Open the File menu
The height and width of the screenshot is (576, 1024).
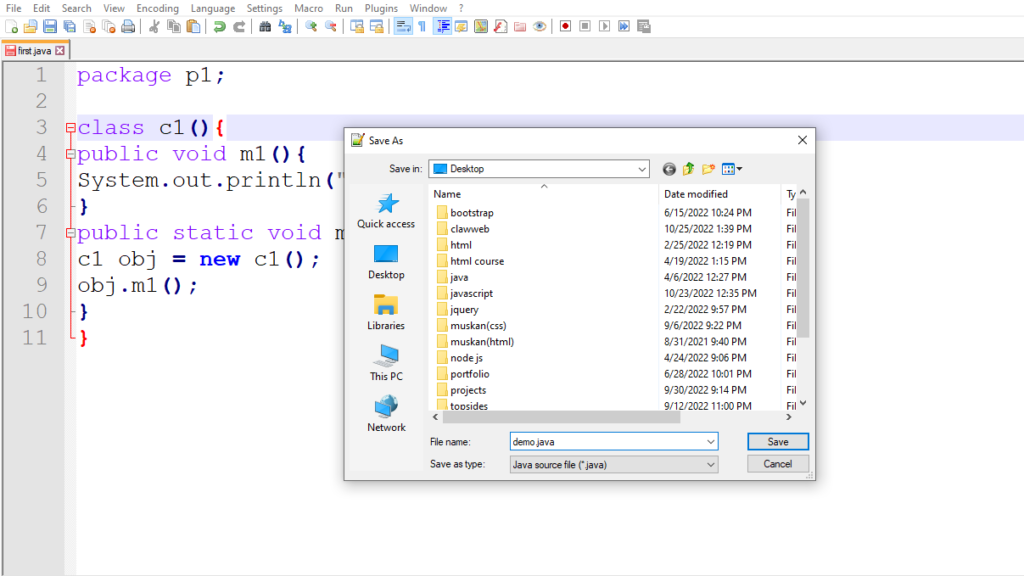tap(13, 8)
